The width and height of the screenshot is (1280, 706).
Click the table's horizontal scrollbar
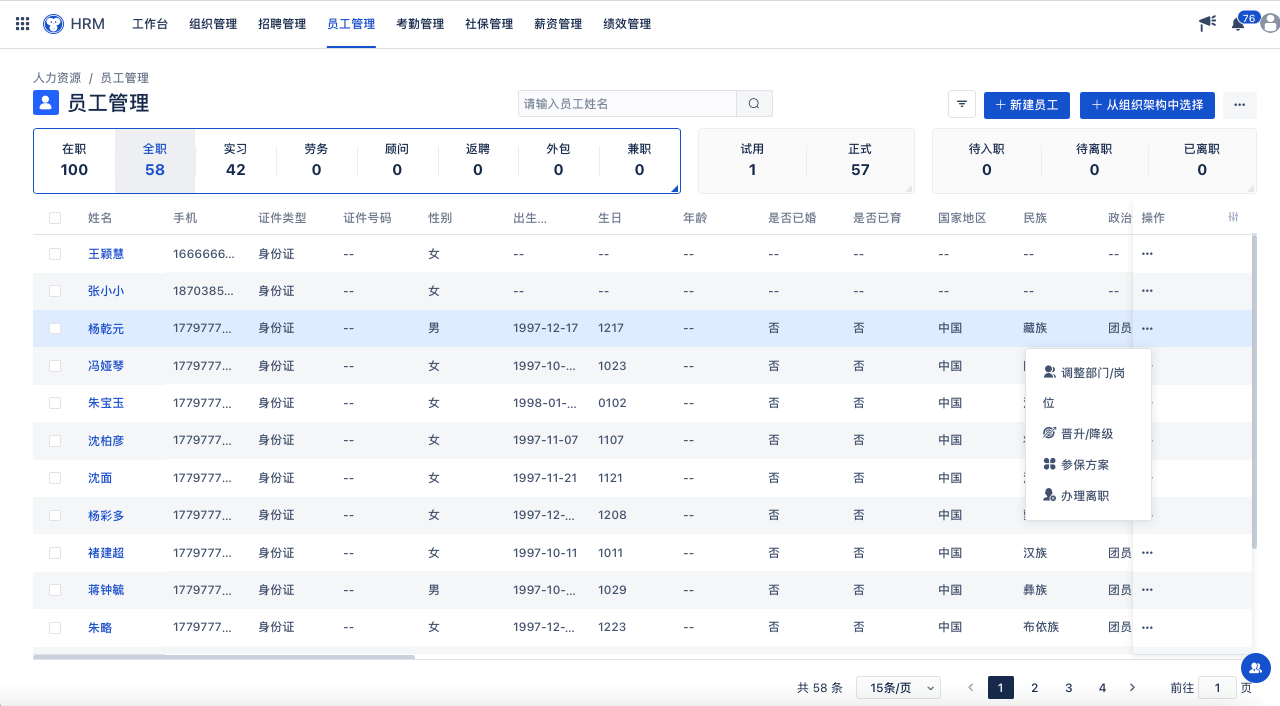[x=224, y=657]
